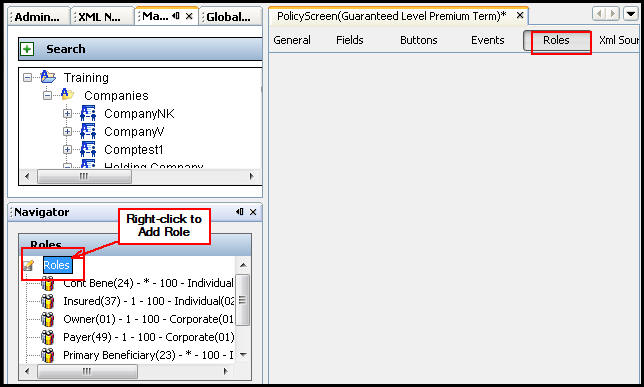Image resolution: width=644 pixels, height=387 pixels.
Task: Select Comptest1 in the tree
Action: 133,150
